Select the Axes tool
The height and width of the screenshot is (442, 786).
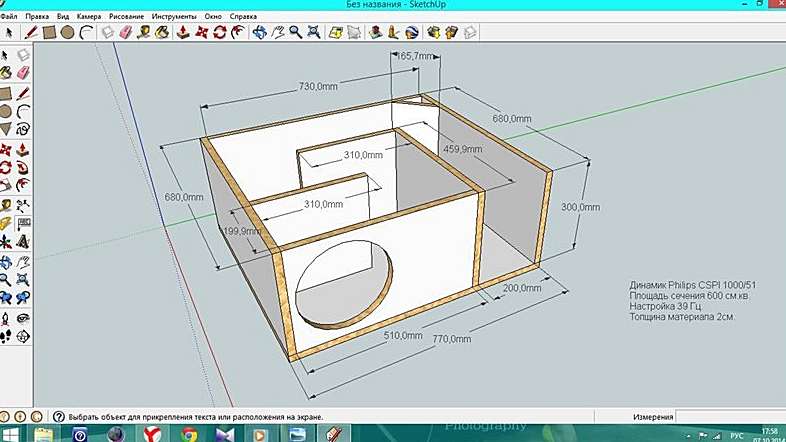[6, 242]
